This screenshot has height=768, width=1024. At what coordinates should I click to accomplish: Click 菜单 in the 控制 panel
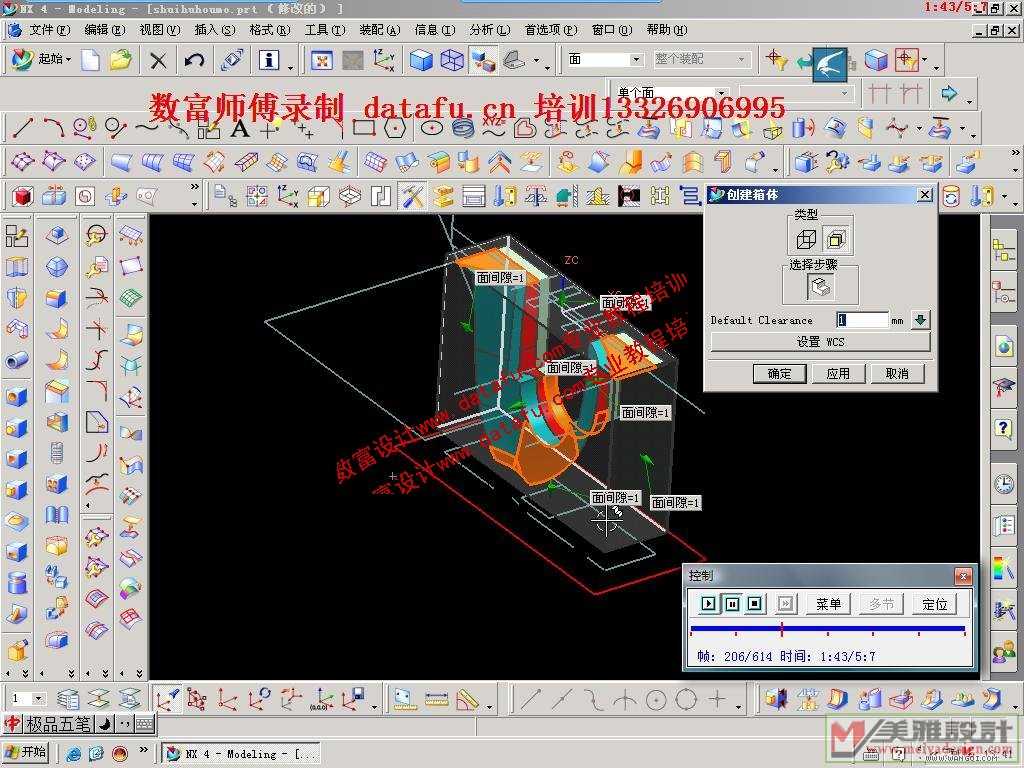pos(828,604)
